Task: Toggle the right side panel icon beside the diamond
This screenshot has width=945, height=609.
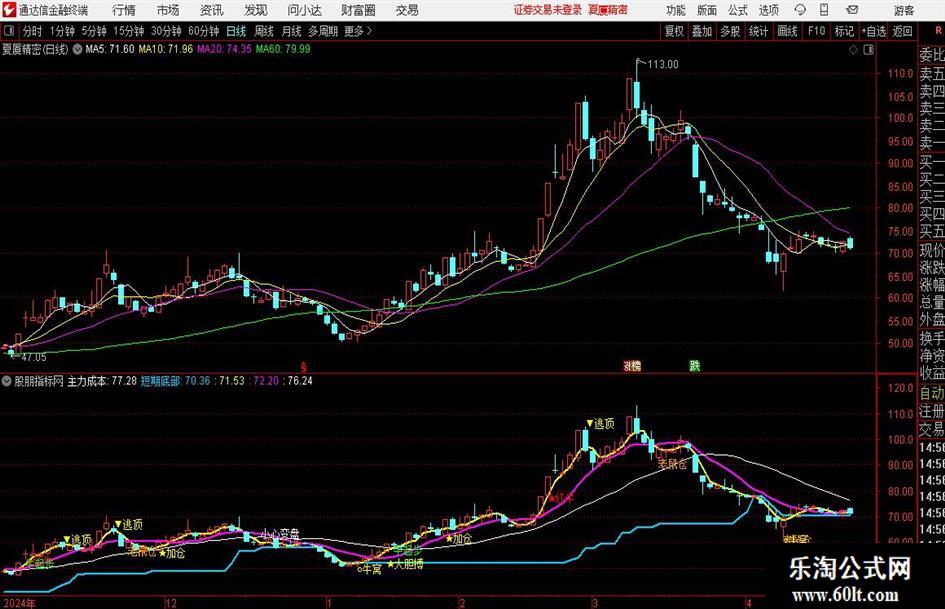Action: coord(868,49)
